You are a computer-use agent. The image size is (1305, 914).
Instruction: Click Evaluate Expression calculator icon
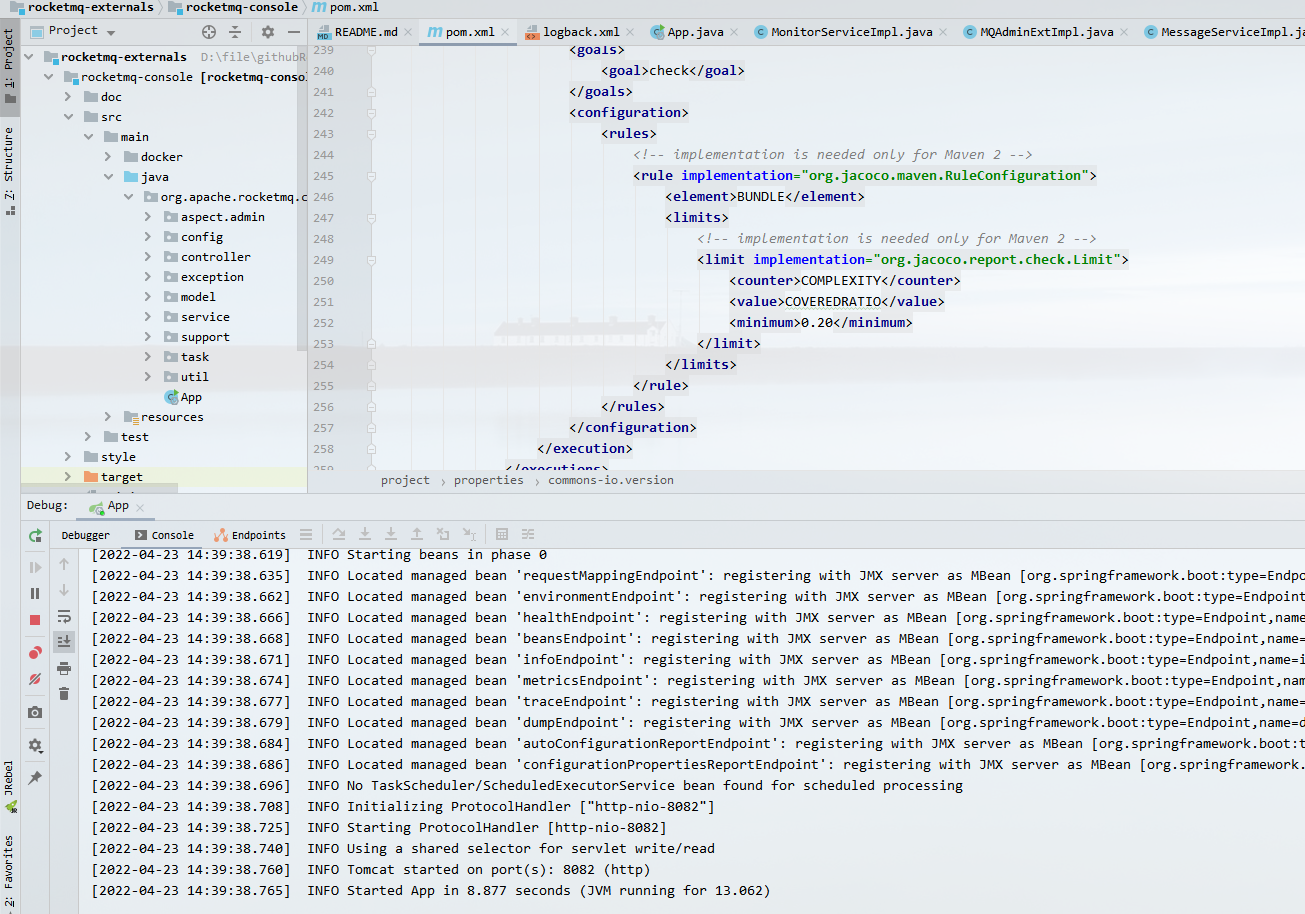coord(502,535)
